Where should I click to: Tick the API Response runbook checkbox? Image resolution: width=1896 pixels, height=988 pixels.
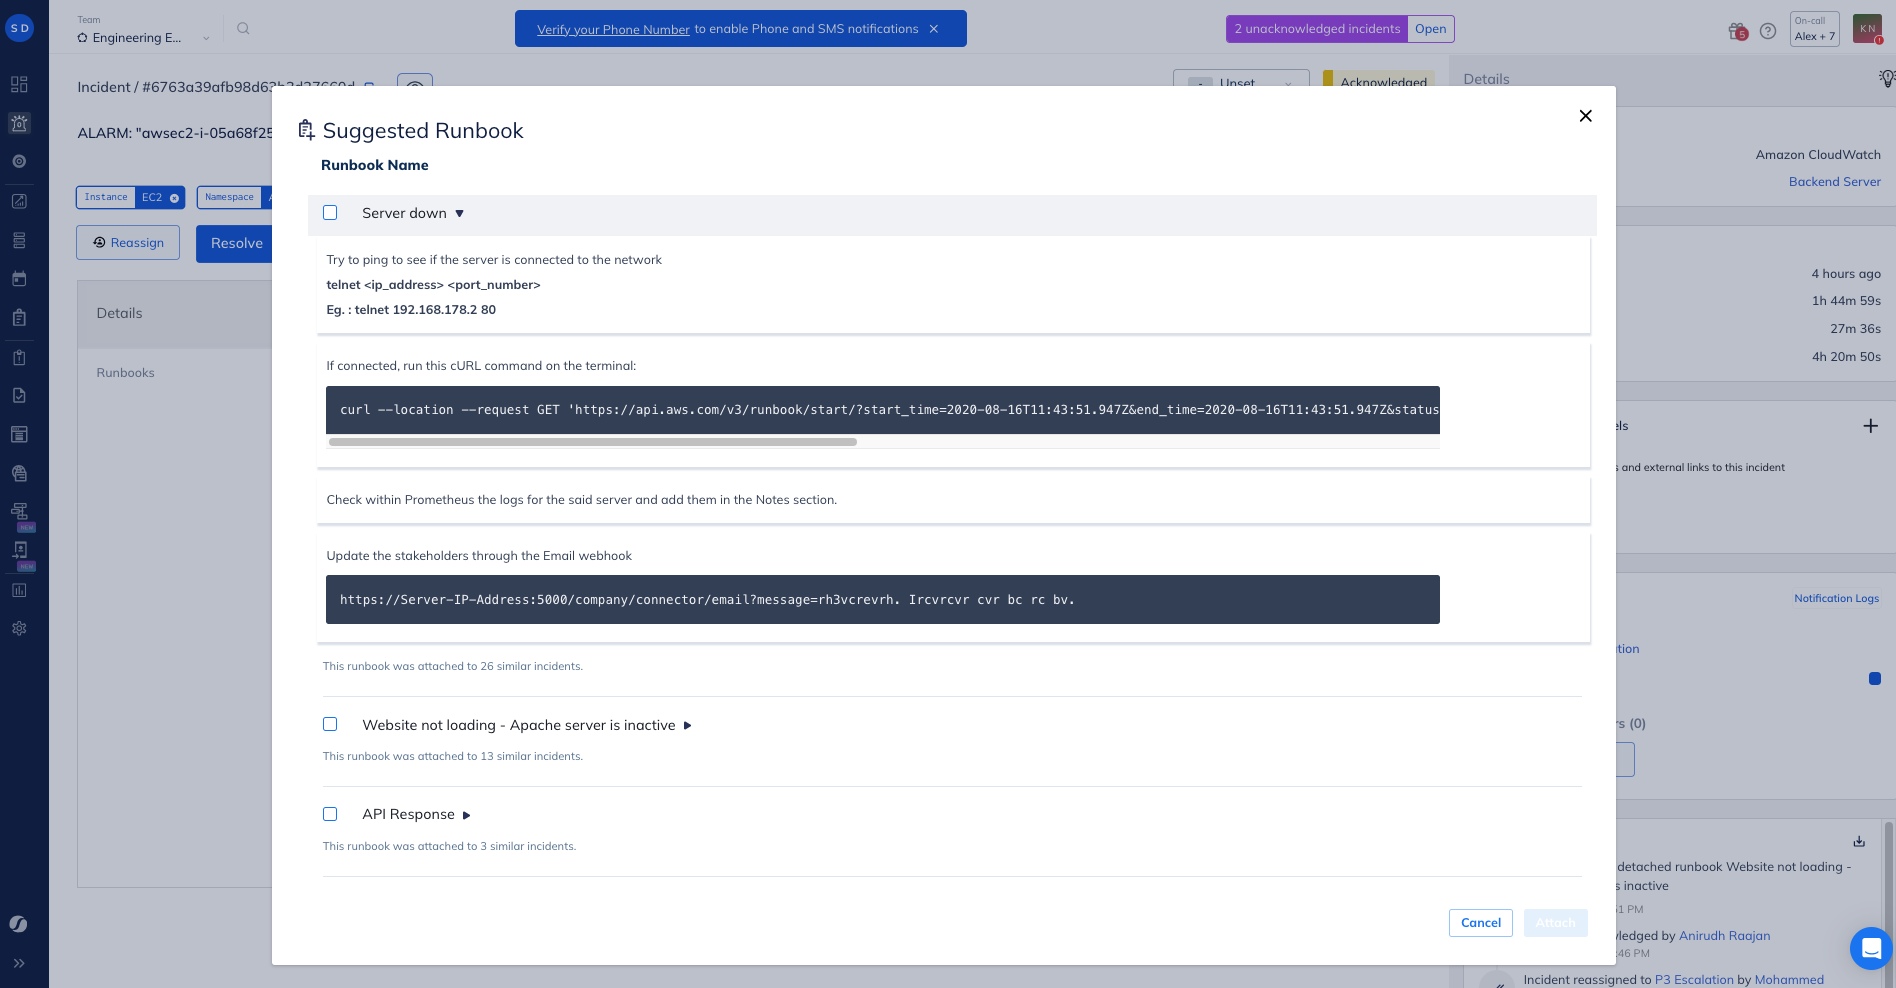click(x=330, y=814)
